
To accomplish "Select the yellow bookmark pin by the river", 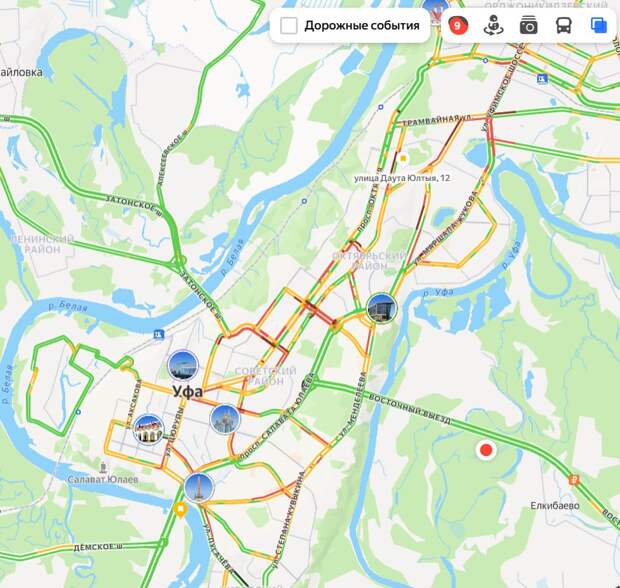I will 180,510.
